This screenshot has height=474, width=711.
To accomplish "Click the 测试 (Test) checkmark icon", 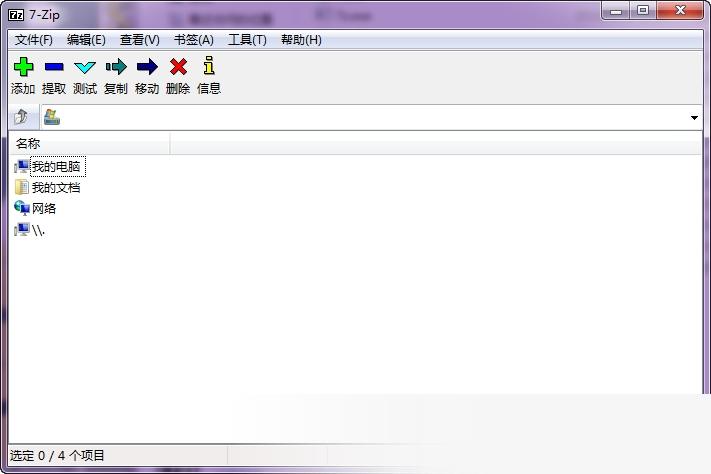I will (x=85, y=68).
